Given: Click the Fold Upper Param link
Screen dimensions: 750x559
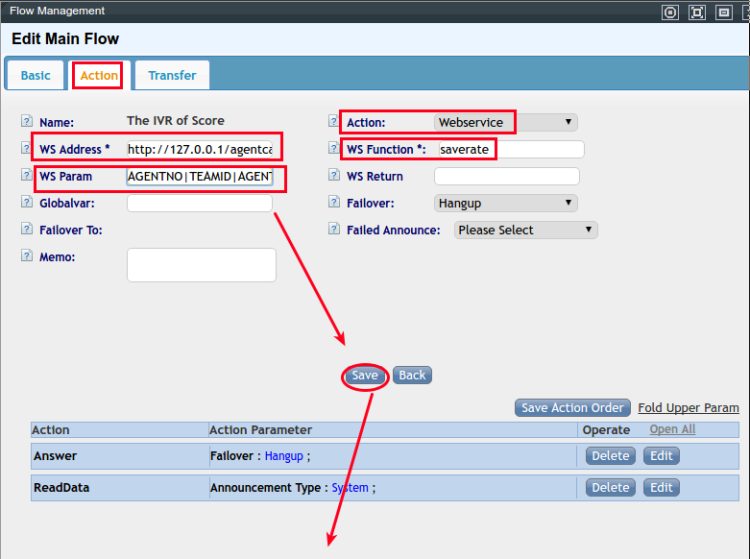Looking at the screenshot, I should pyautogui.click(x=688, y=408).
